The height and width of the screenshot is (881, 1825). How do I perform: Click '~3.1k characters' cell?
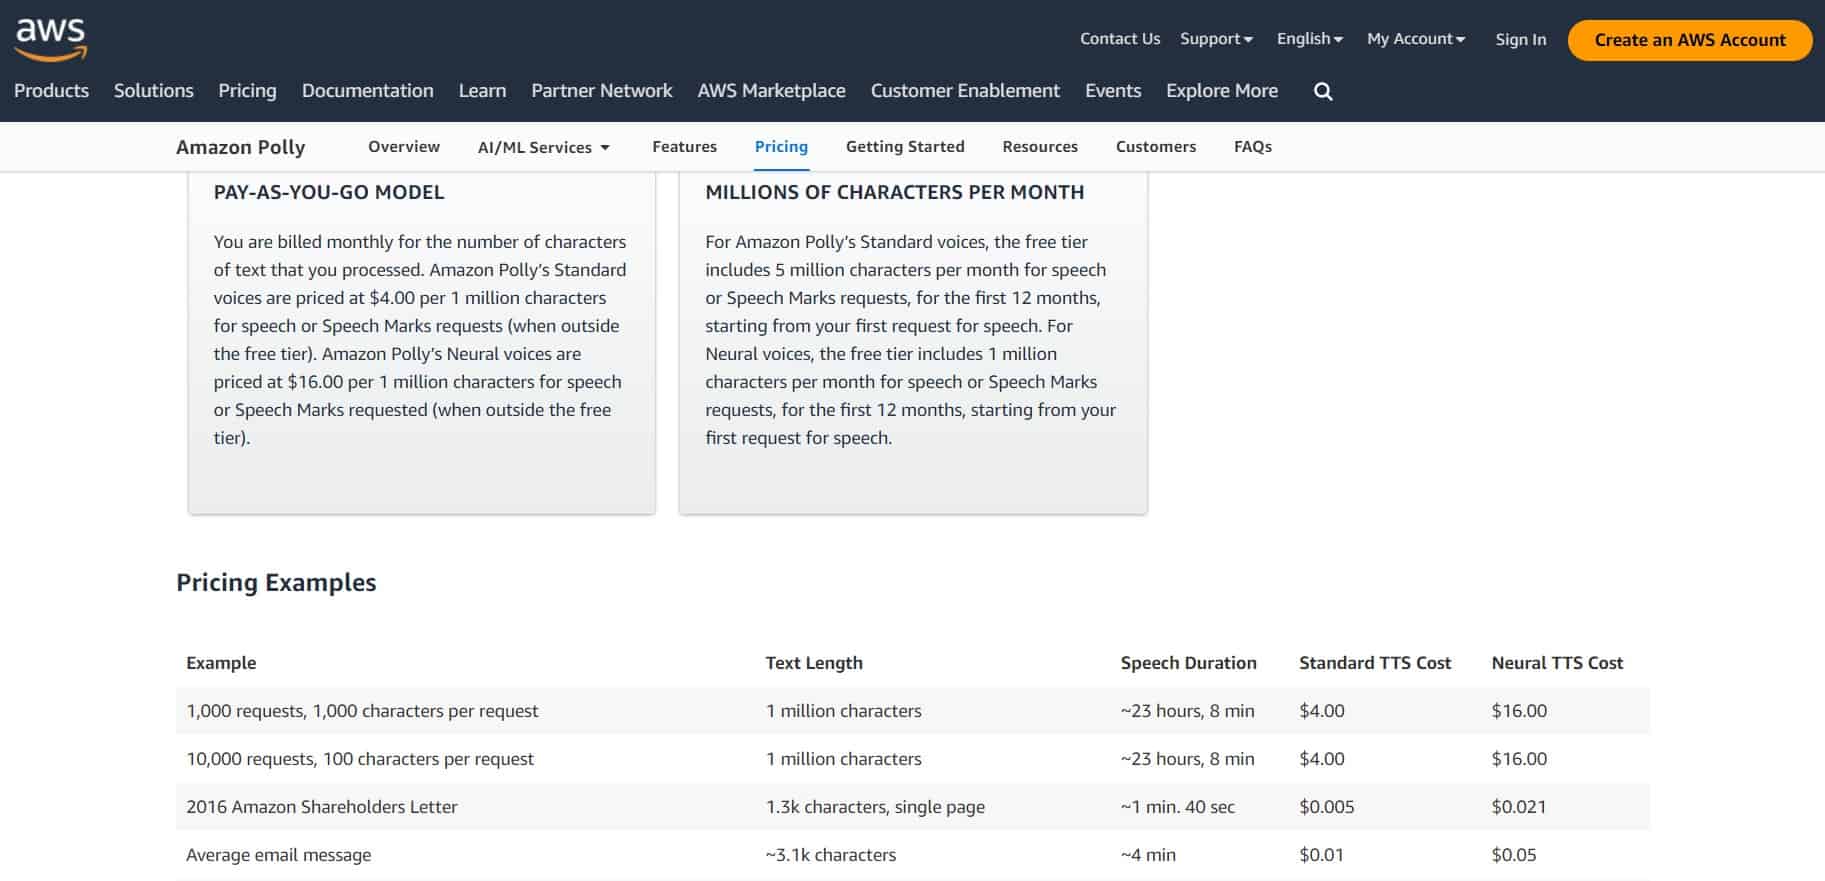click(831, 855)
